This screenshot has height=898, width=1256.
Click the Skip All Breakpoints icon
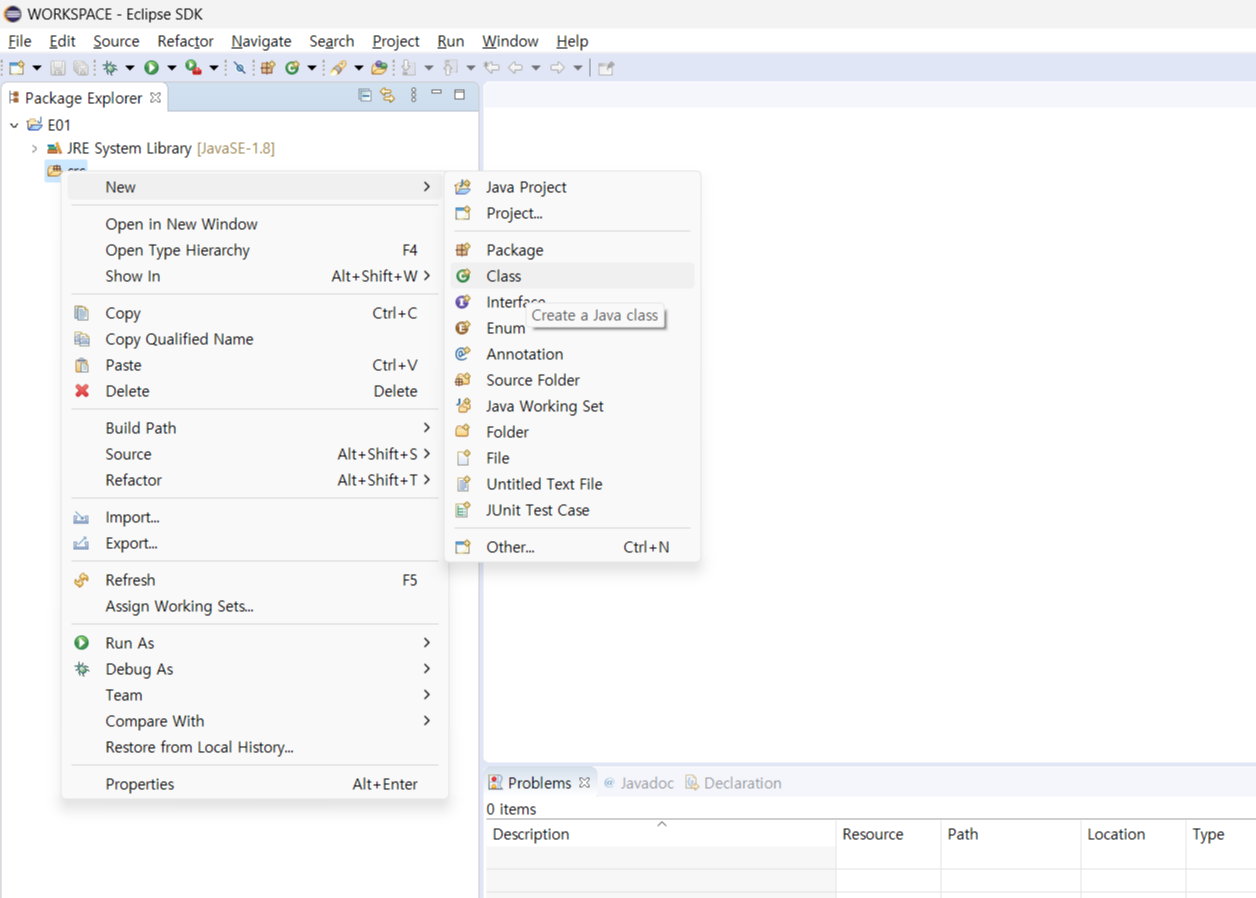[x=240, y=68]
